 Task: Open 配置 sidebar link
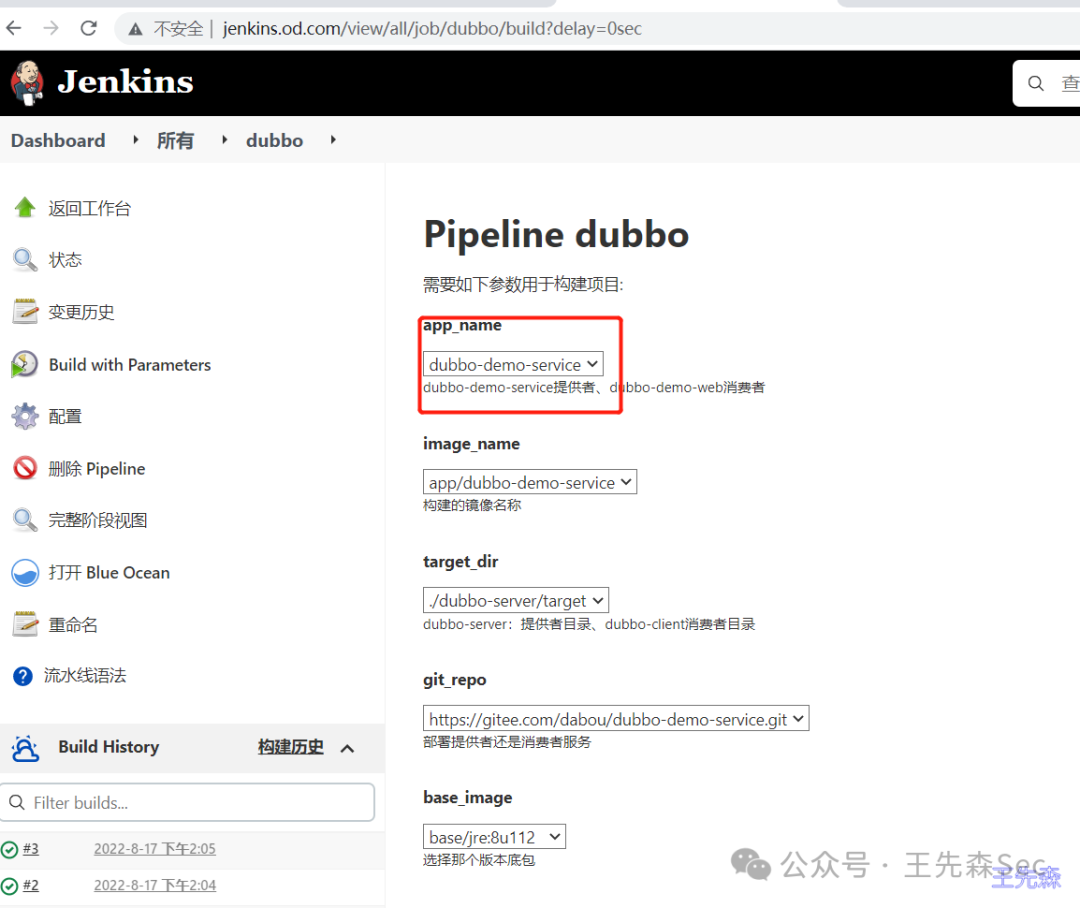pyautogui.click(x=65, y=417)
